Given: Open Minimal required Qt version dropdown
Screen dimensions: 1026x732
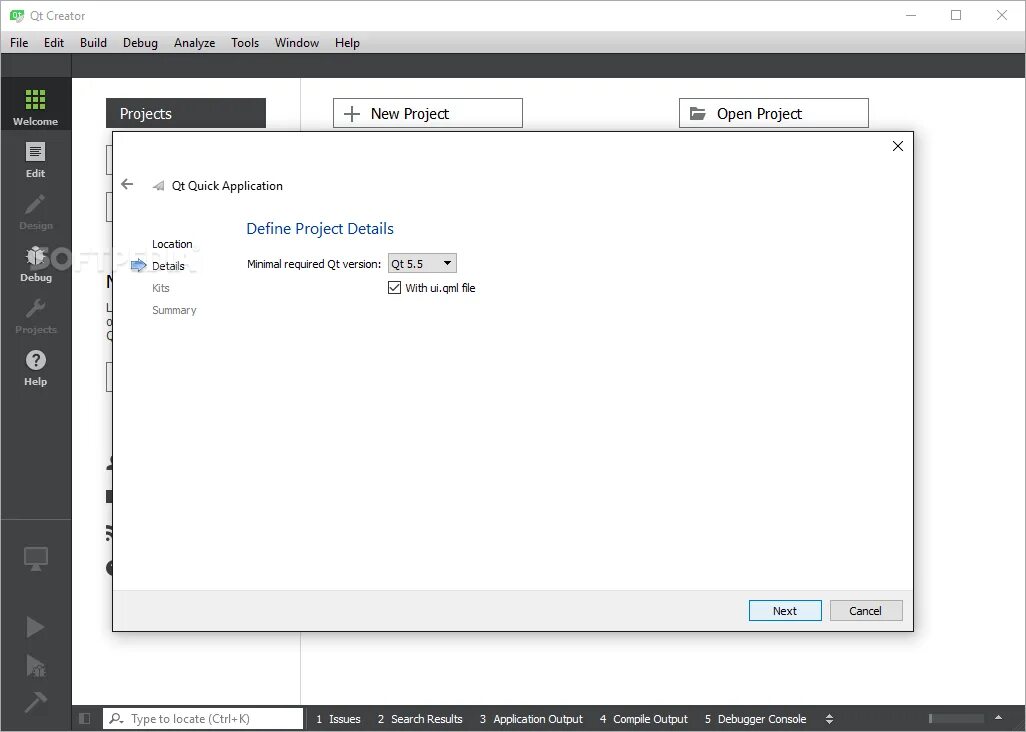Looking at the screenshot, I should [x=422, y=263].
